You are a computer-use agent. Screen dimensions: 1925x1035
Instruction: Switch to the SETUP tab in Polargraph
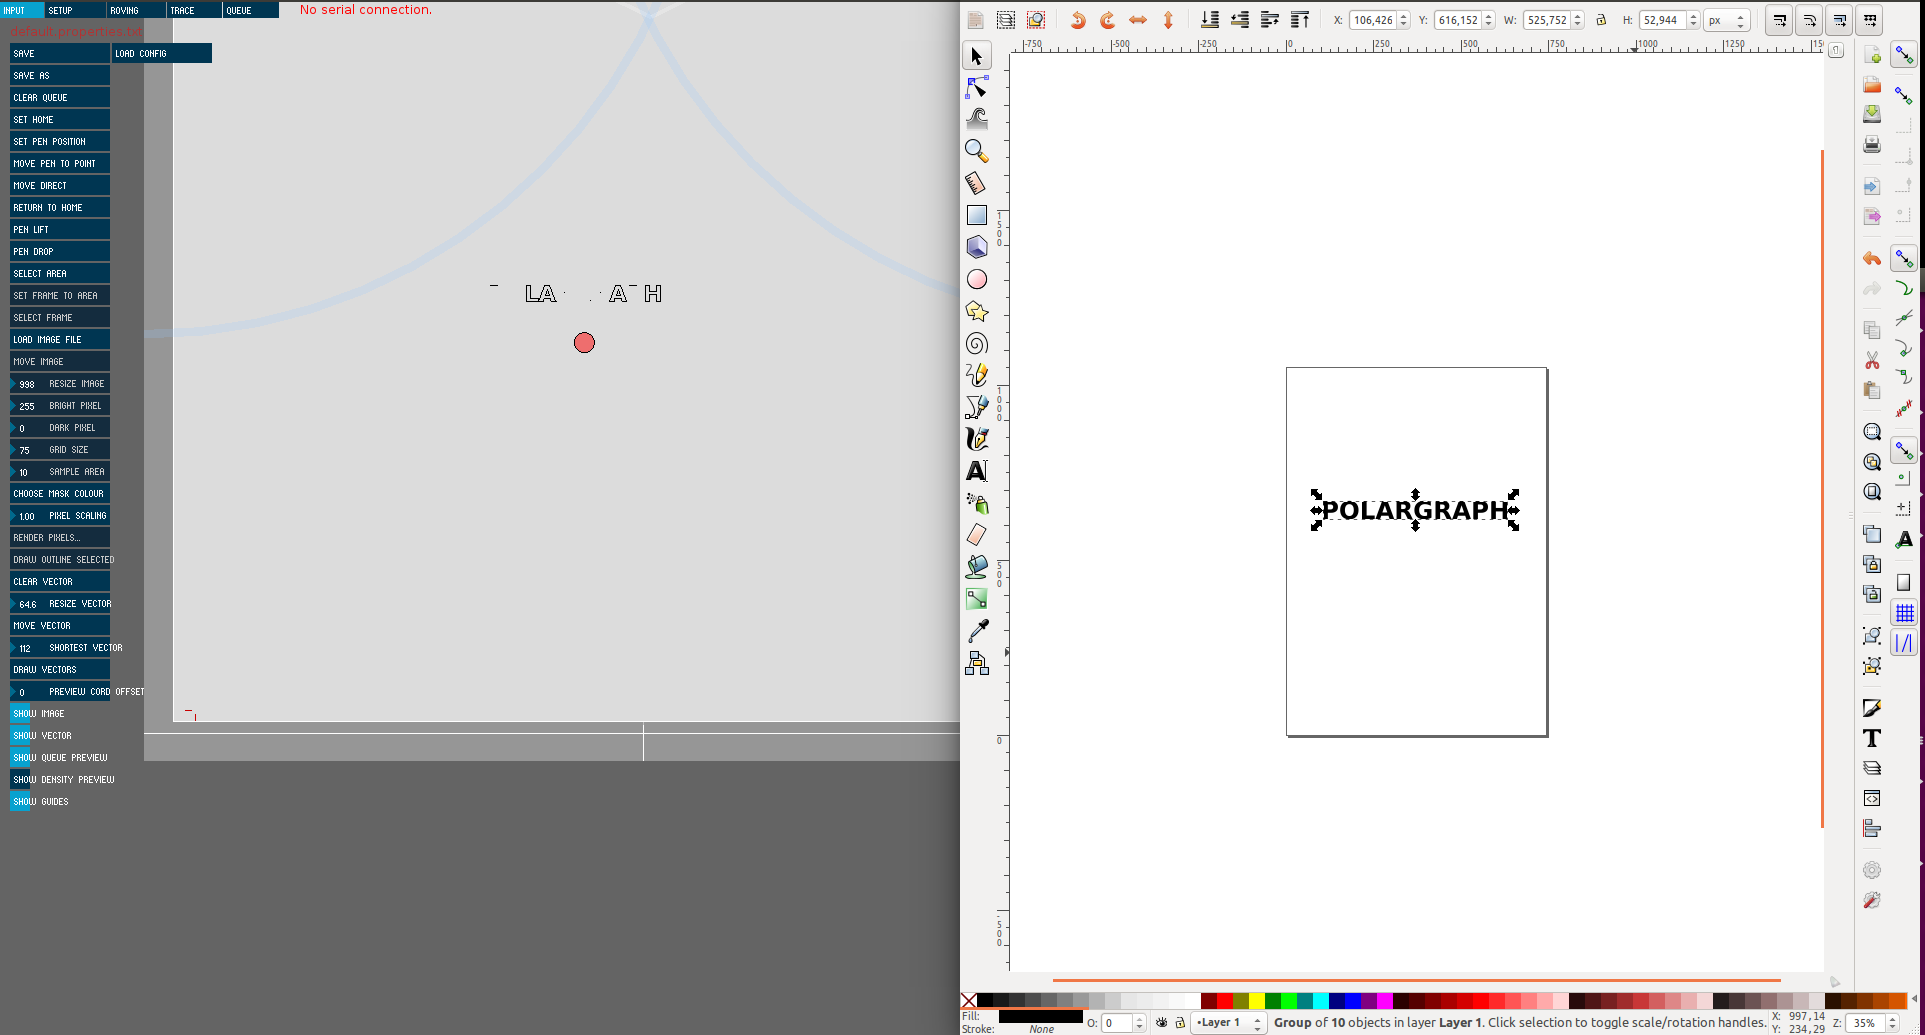(x=75, y=10)
